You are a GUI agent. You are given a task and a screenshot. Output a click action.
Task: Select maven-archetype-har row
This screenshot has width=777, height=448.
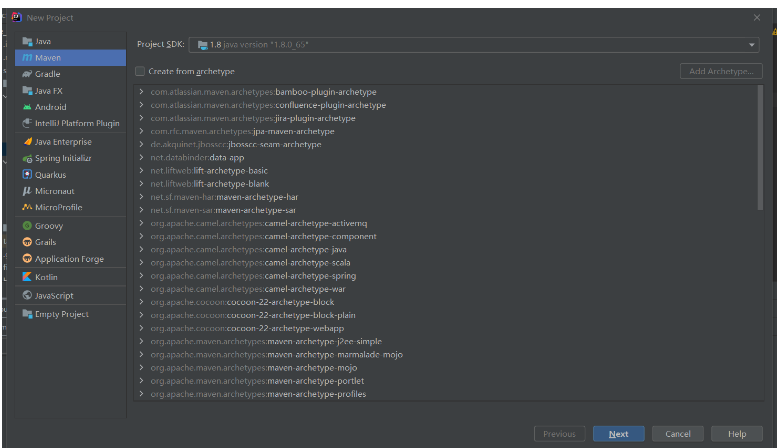point(445,197)
